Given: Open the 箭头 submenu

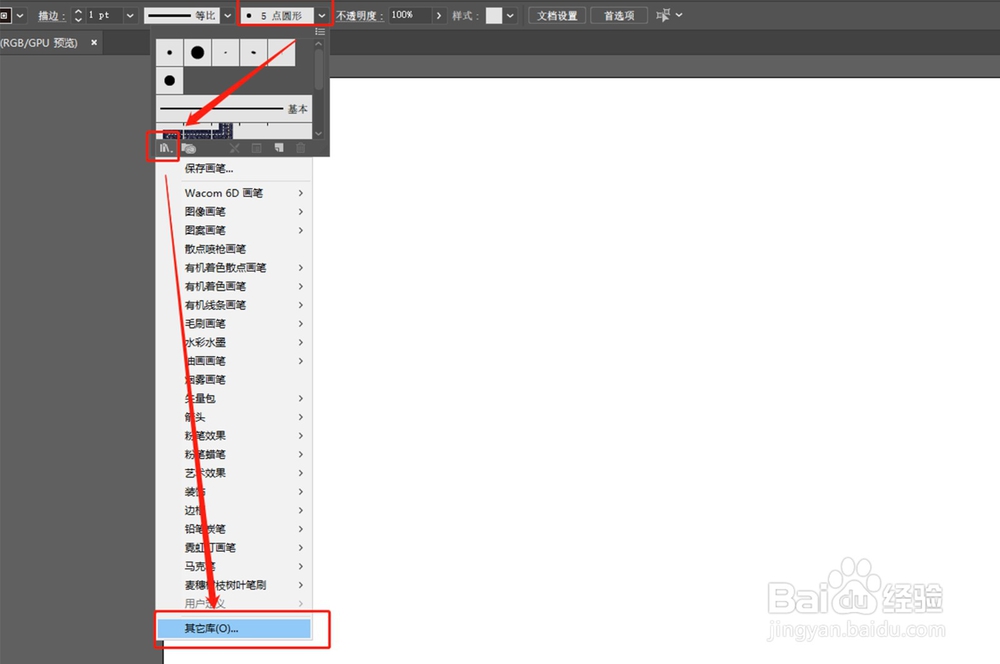Looking at the screenshot, I should 234,417.
